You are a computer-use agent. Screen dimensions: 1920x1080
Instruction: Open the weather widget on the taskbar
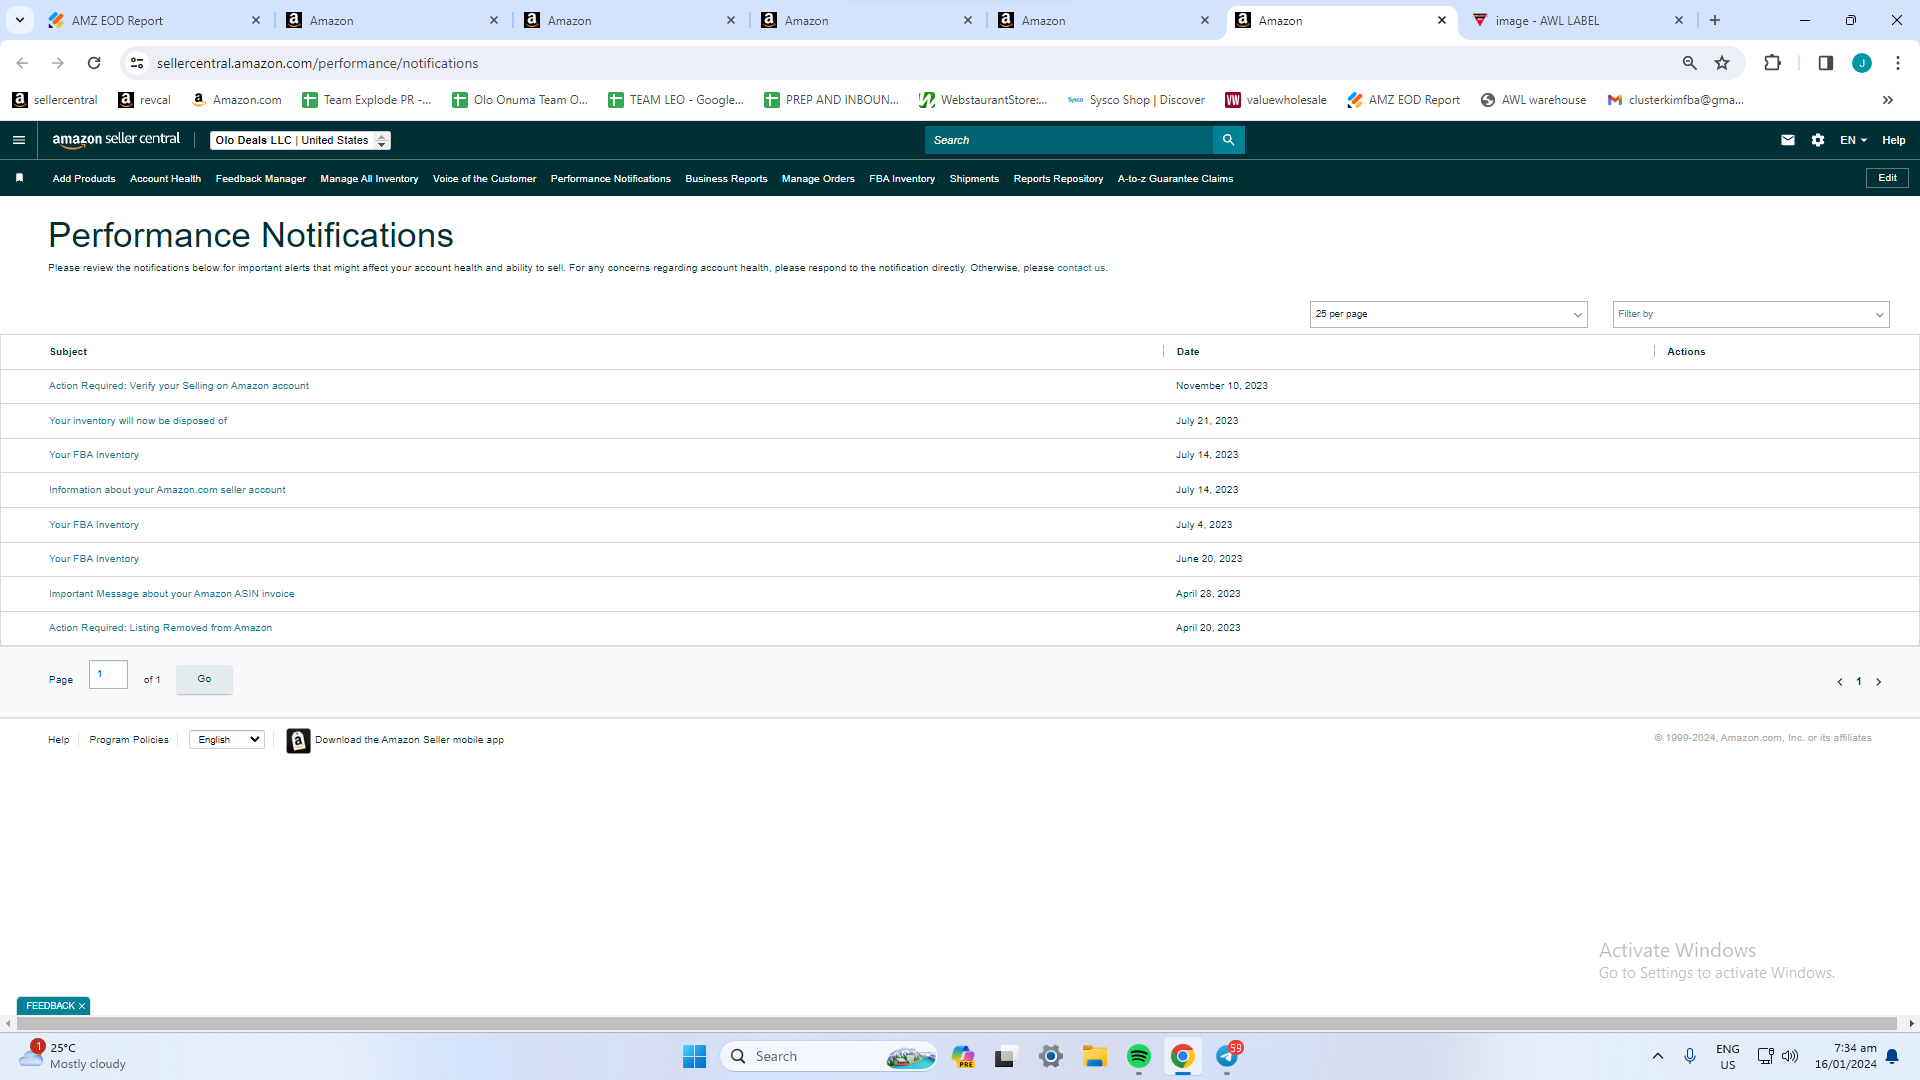(75, 1056)
